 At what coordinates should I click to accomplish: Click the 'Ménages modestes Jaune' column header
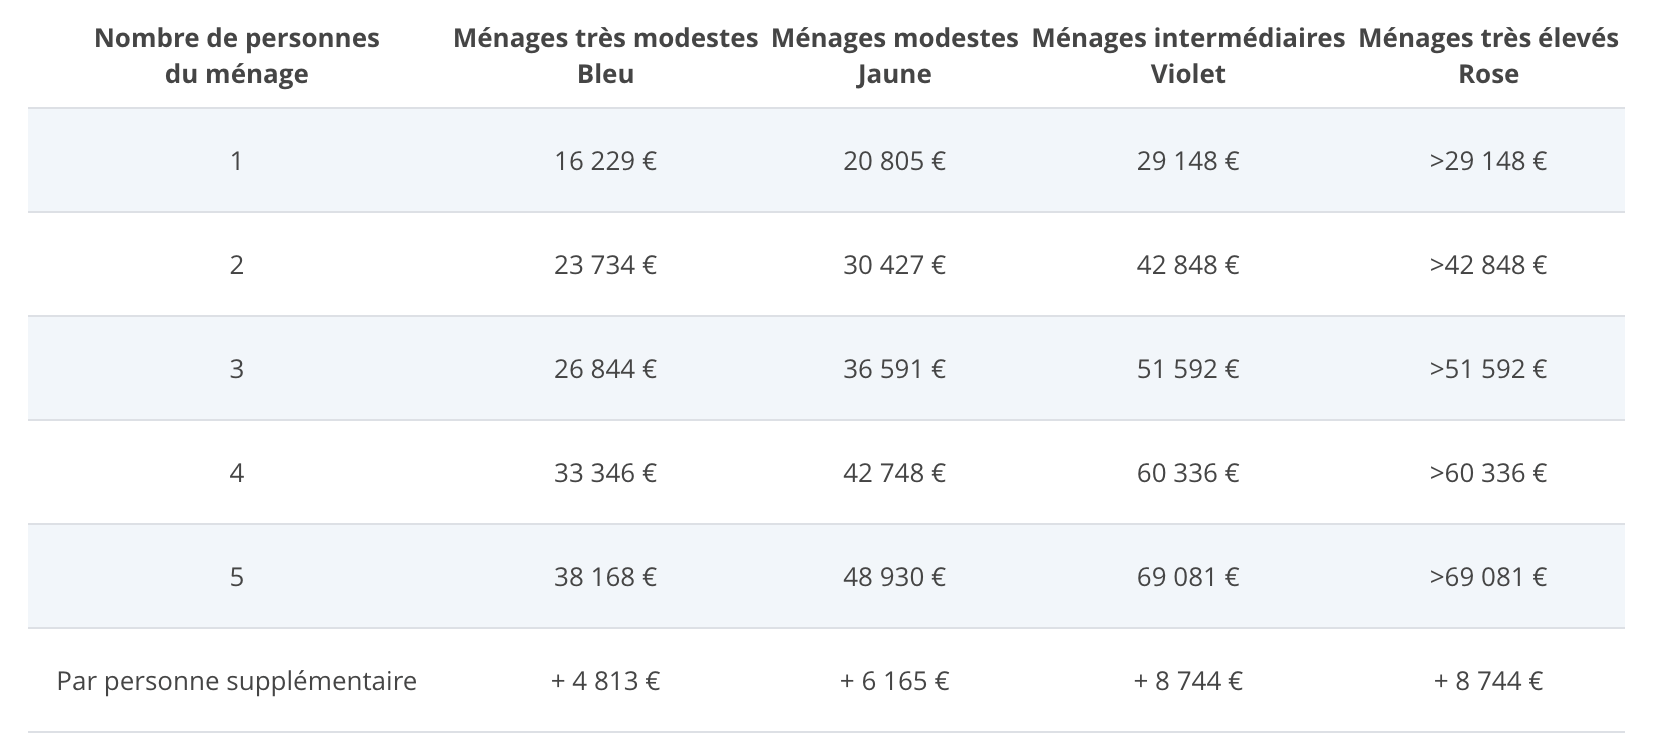894,56
